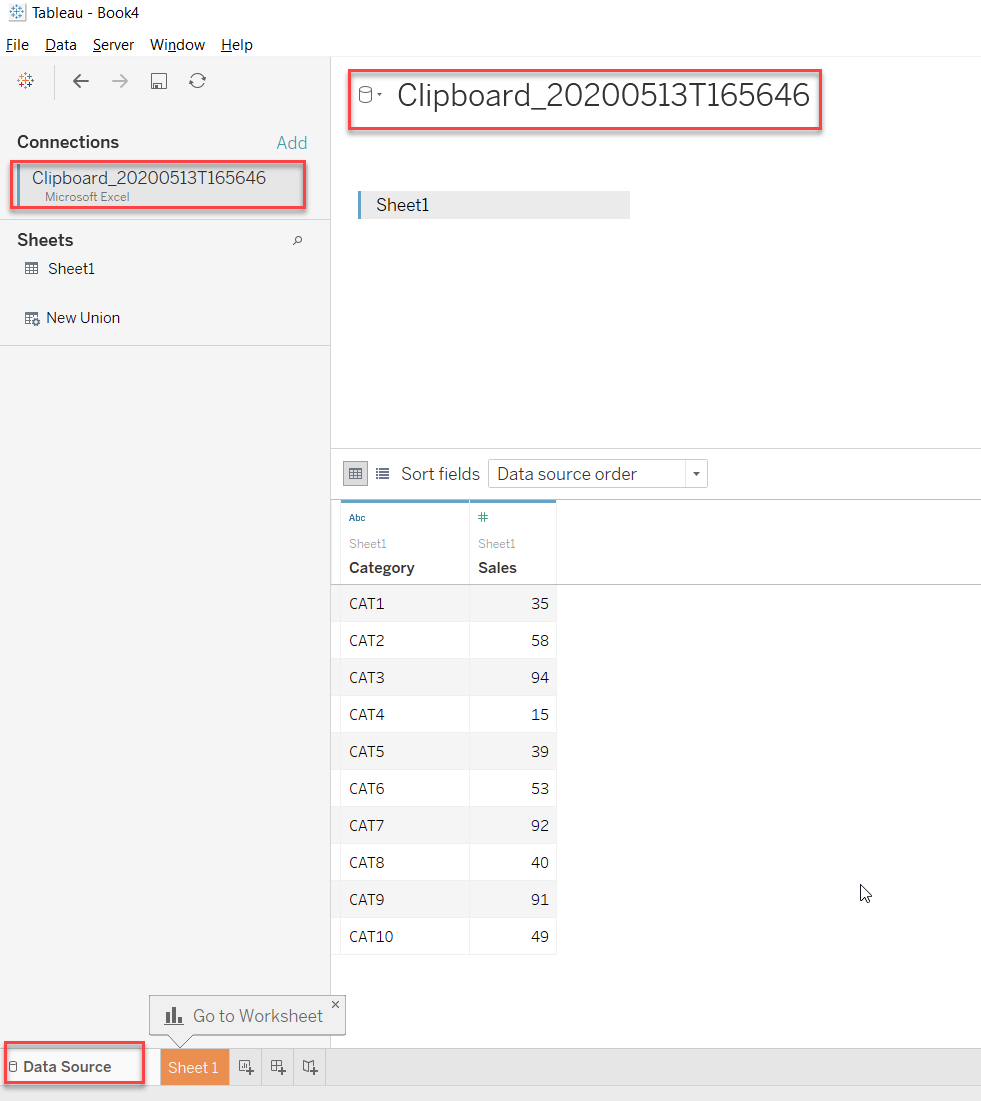Select the CAT4 cell
The height and width of the screenshot is (1101, 981).
point(405,715)
